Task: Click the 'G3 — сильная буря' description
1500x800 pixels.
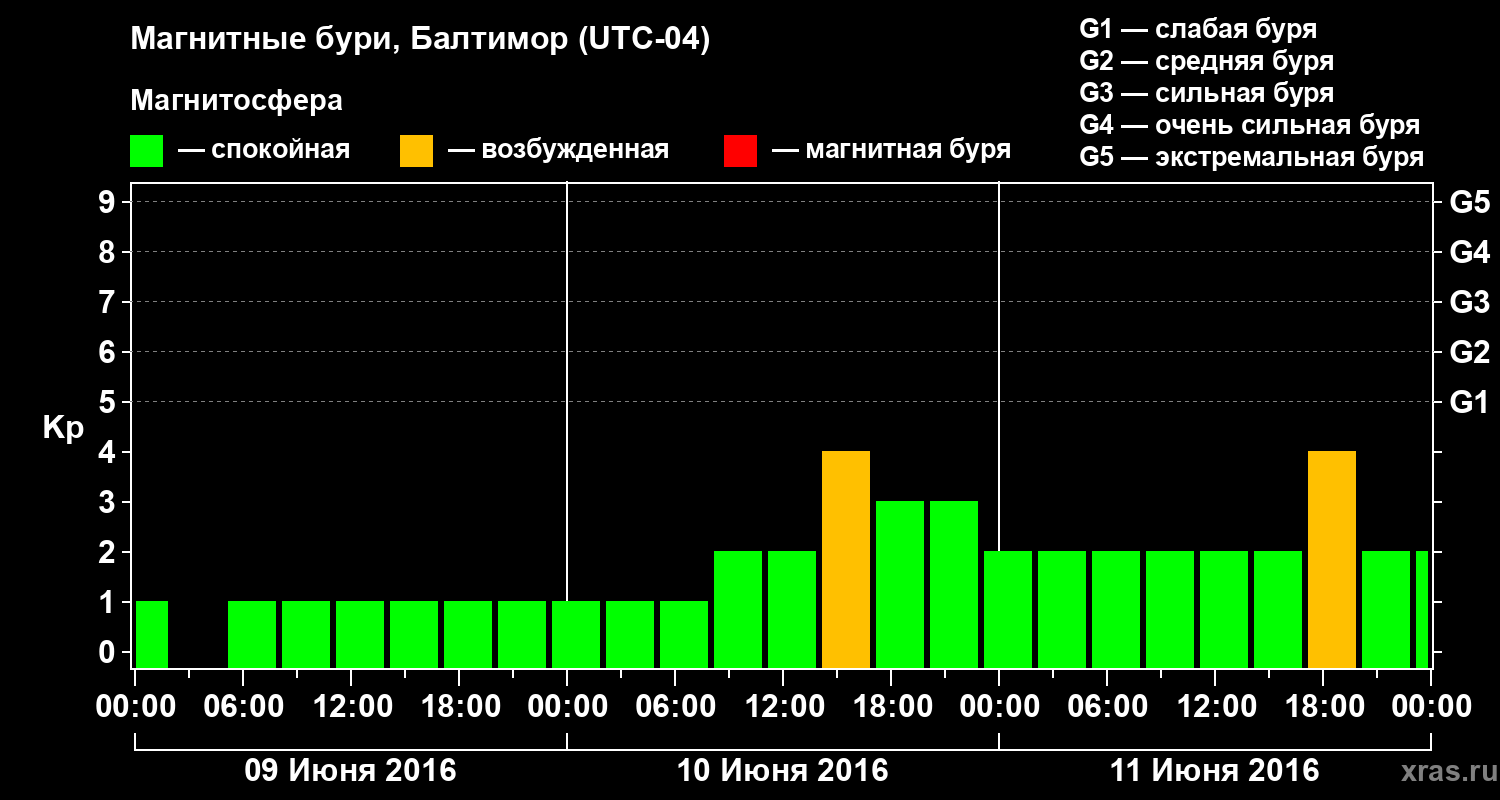Action: pyautogui.click(x=1207, y=93)
